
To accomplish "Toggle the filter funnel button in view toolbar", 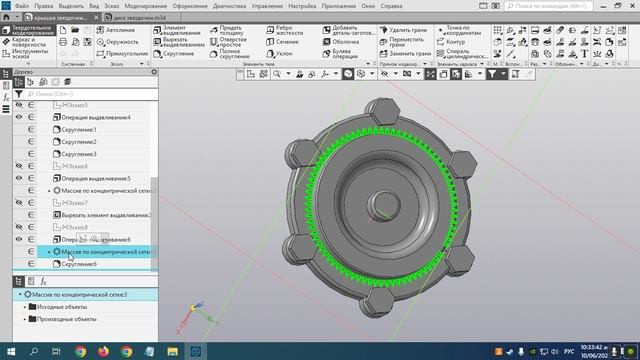I will tap(492, 74).
